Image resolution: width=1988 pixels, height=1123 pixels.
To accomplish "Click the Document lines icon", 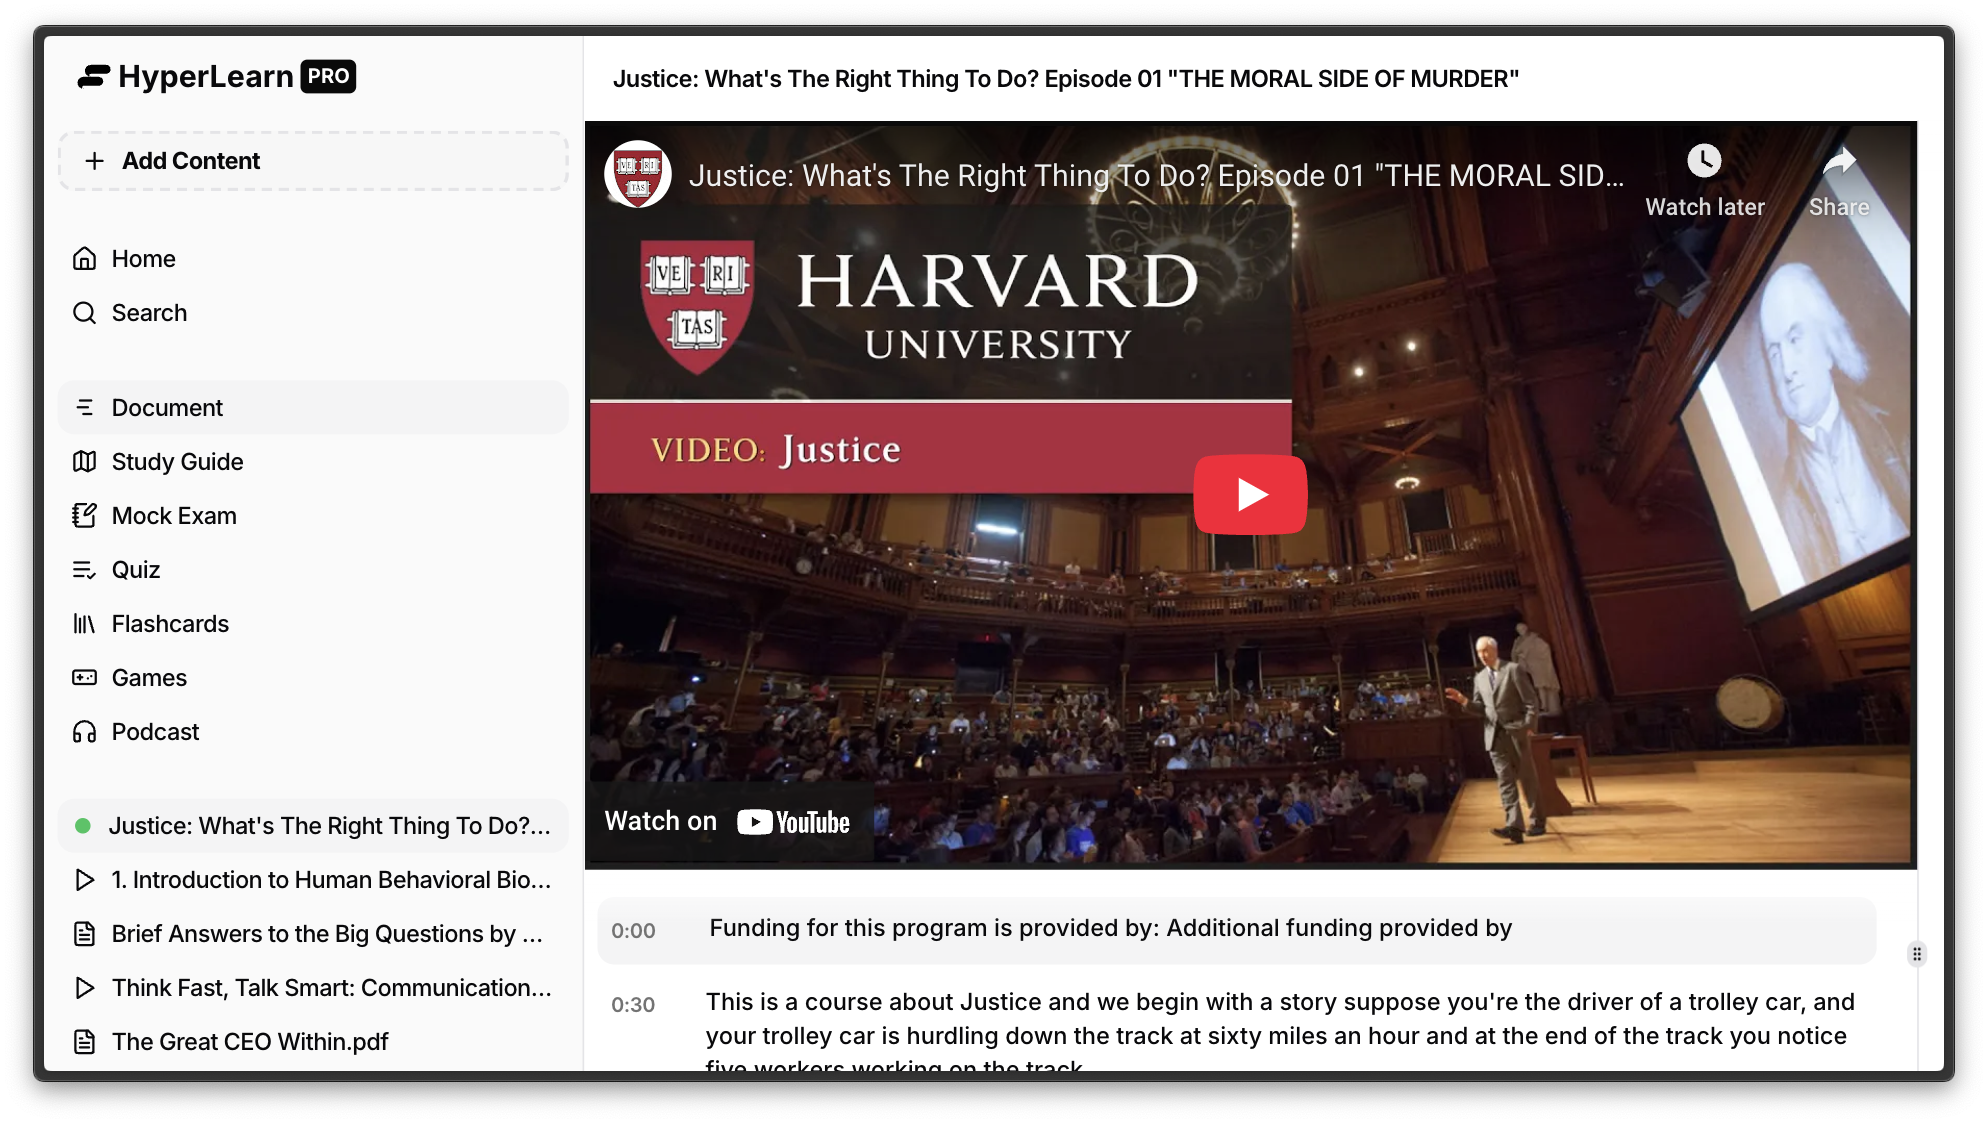I will (x=85, y=408).
